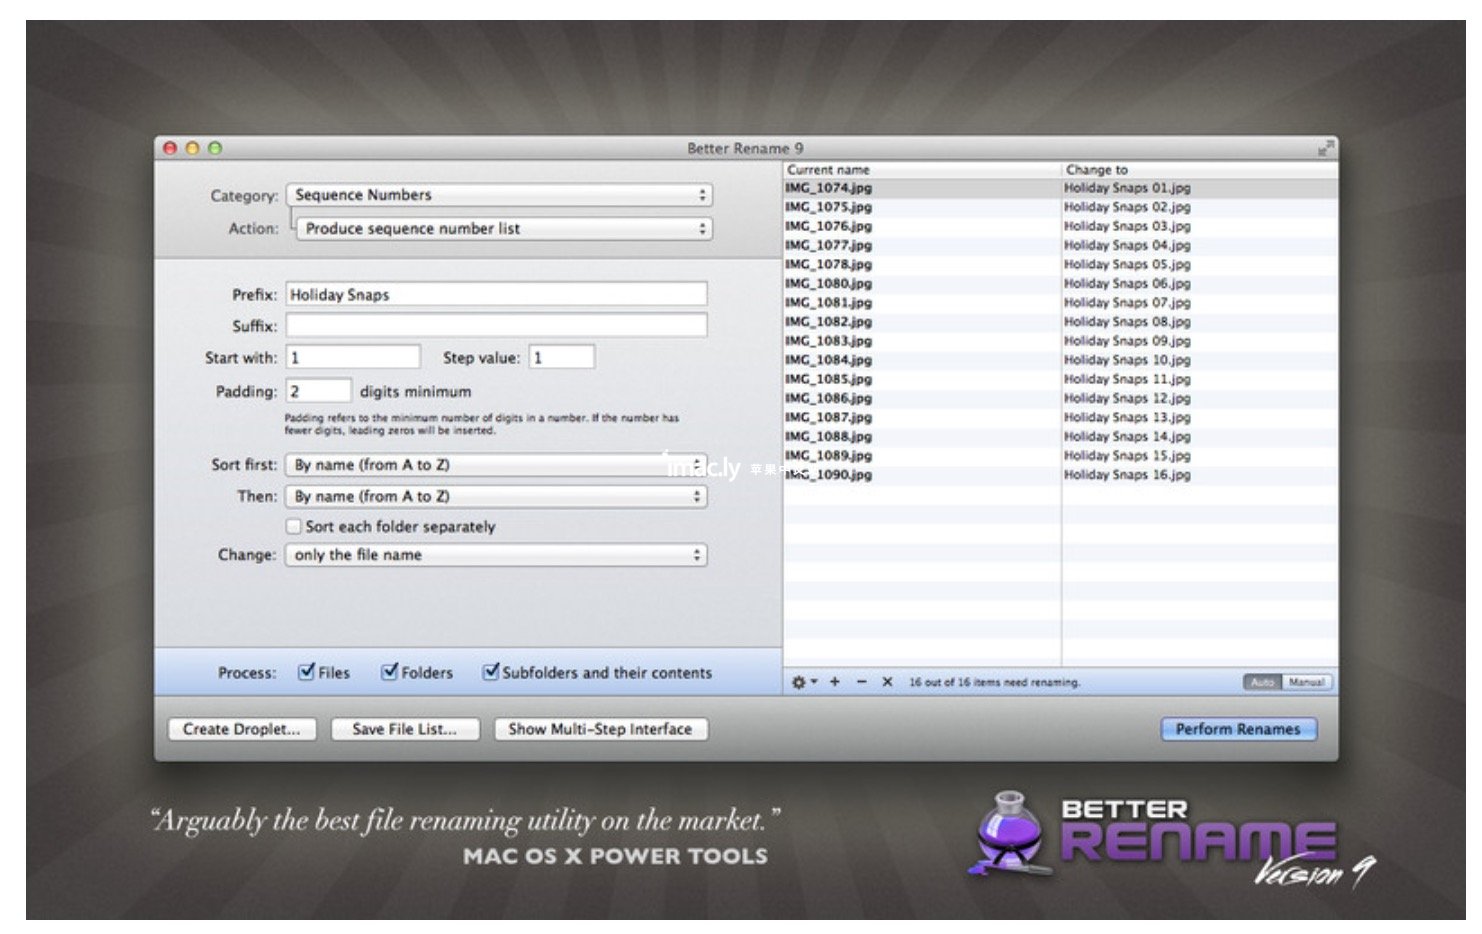This screenshot has height=934, width=1482.
Task: Select file IMG_1076.jpg
Action: coord(828,226)
